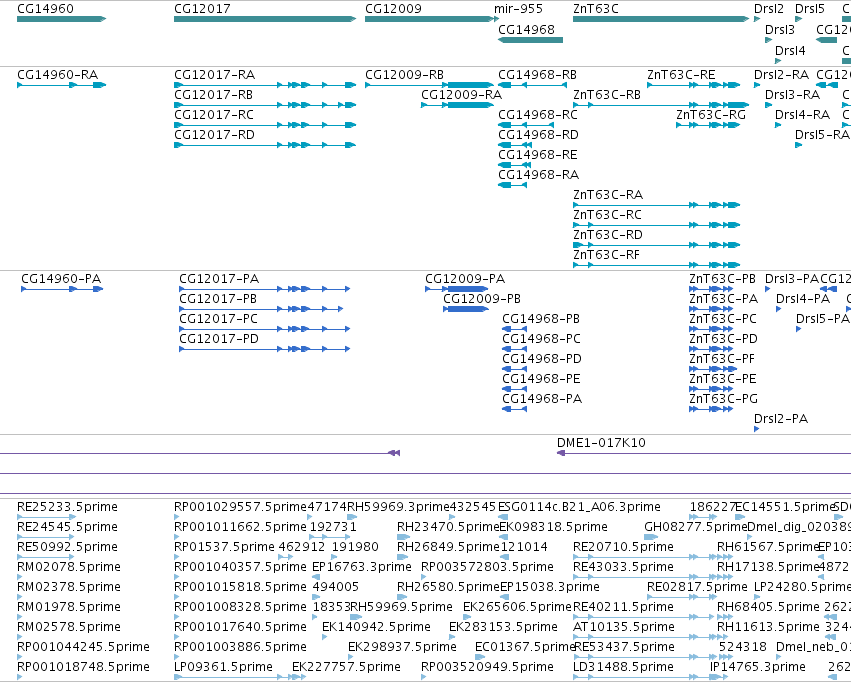Select transcript CG14968-RA
This screenshot has height=682, width=851.
click(x=538, y=175)
